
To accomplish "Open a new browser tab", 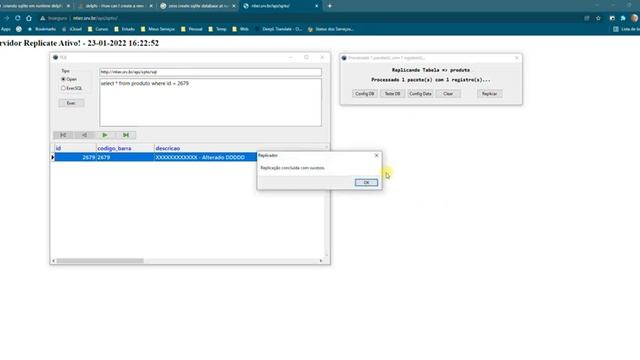I will coord(330,6).
